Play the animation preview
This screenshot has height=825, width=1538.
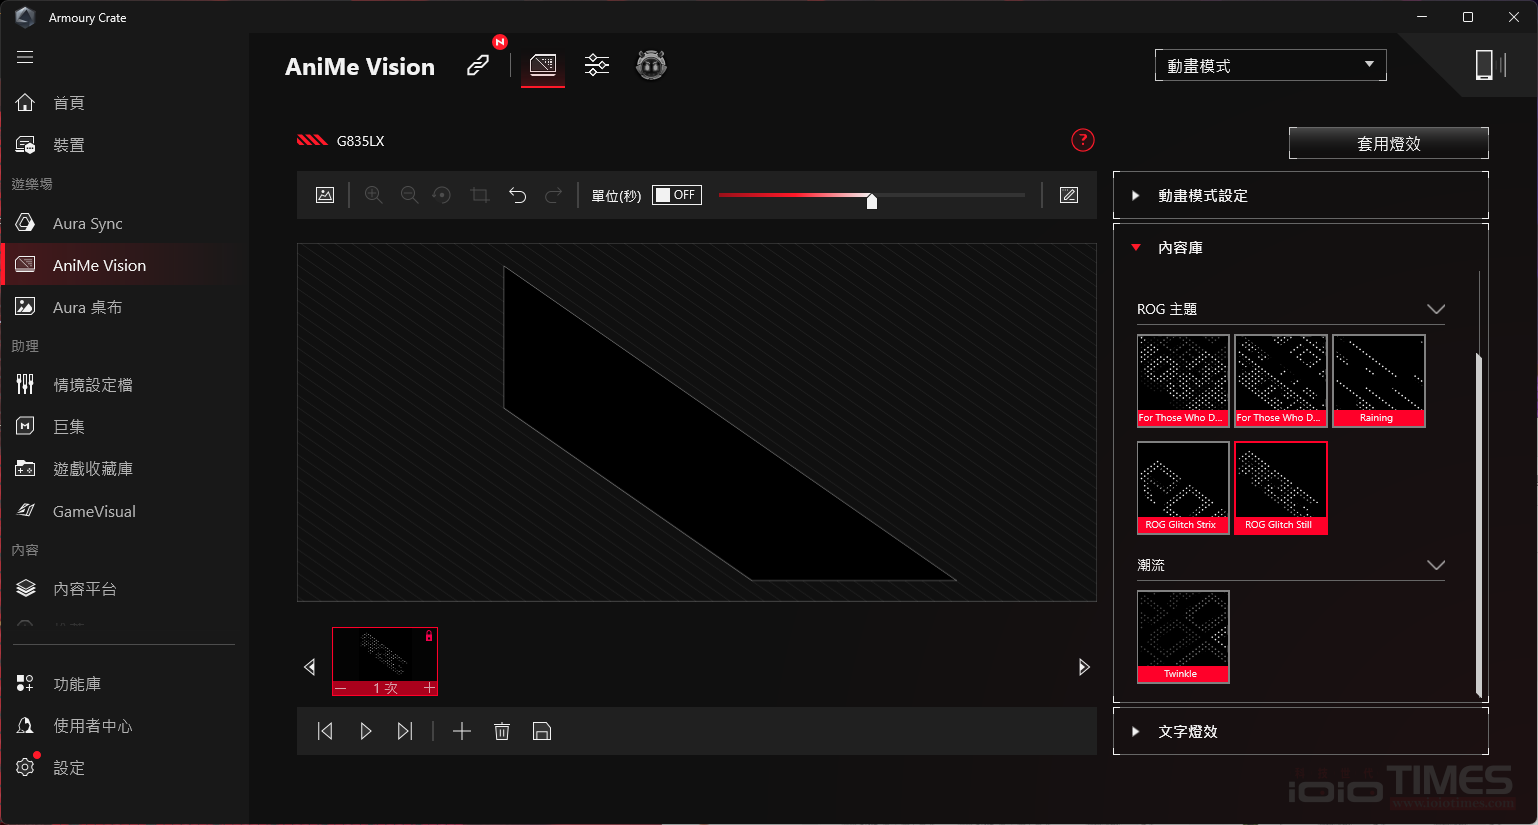[366, 731]
